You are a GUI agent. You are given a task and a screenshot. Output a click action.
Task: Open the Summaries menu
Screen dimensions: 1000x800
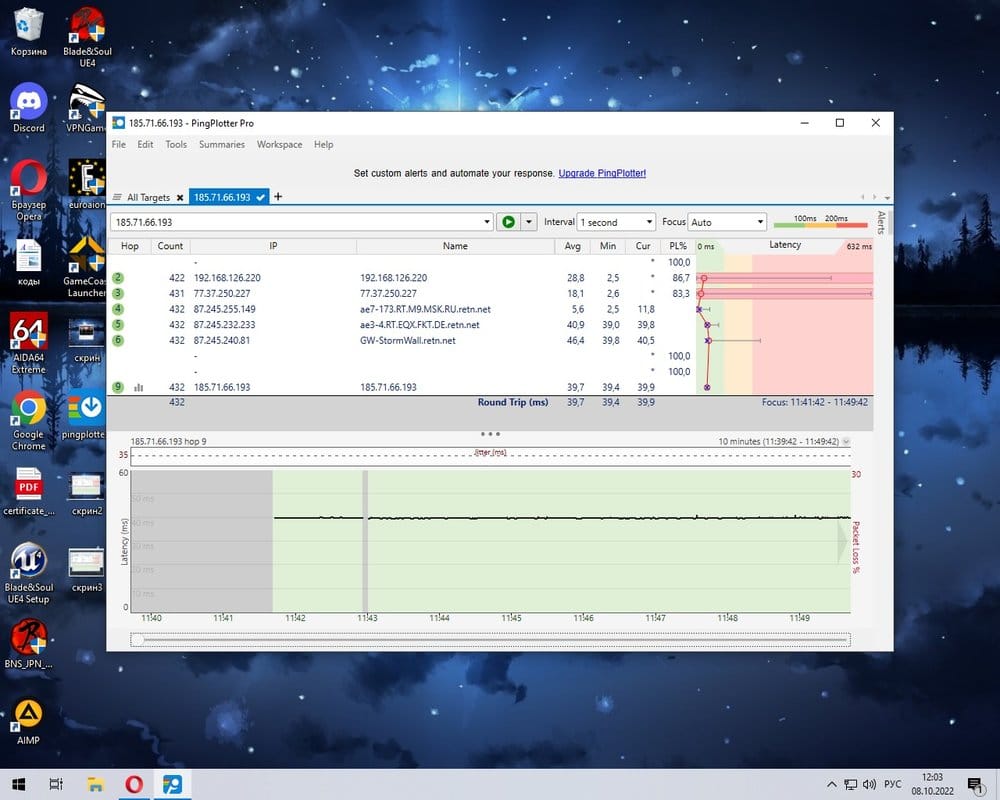click(221, 144)
